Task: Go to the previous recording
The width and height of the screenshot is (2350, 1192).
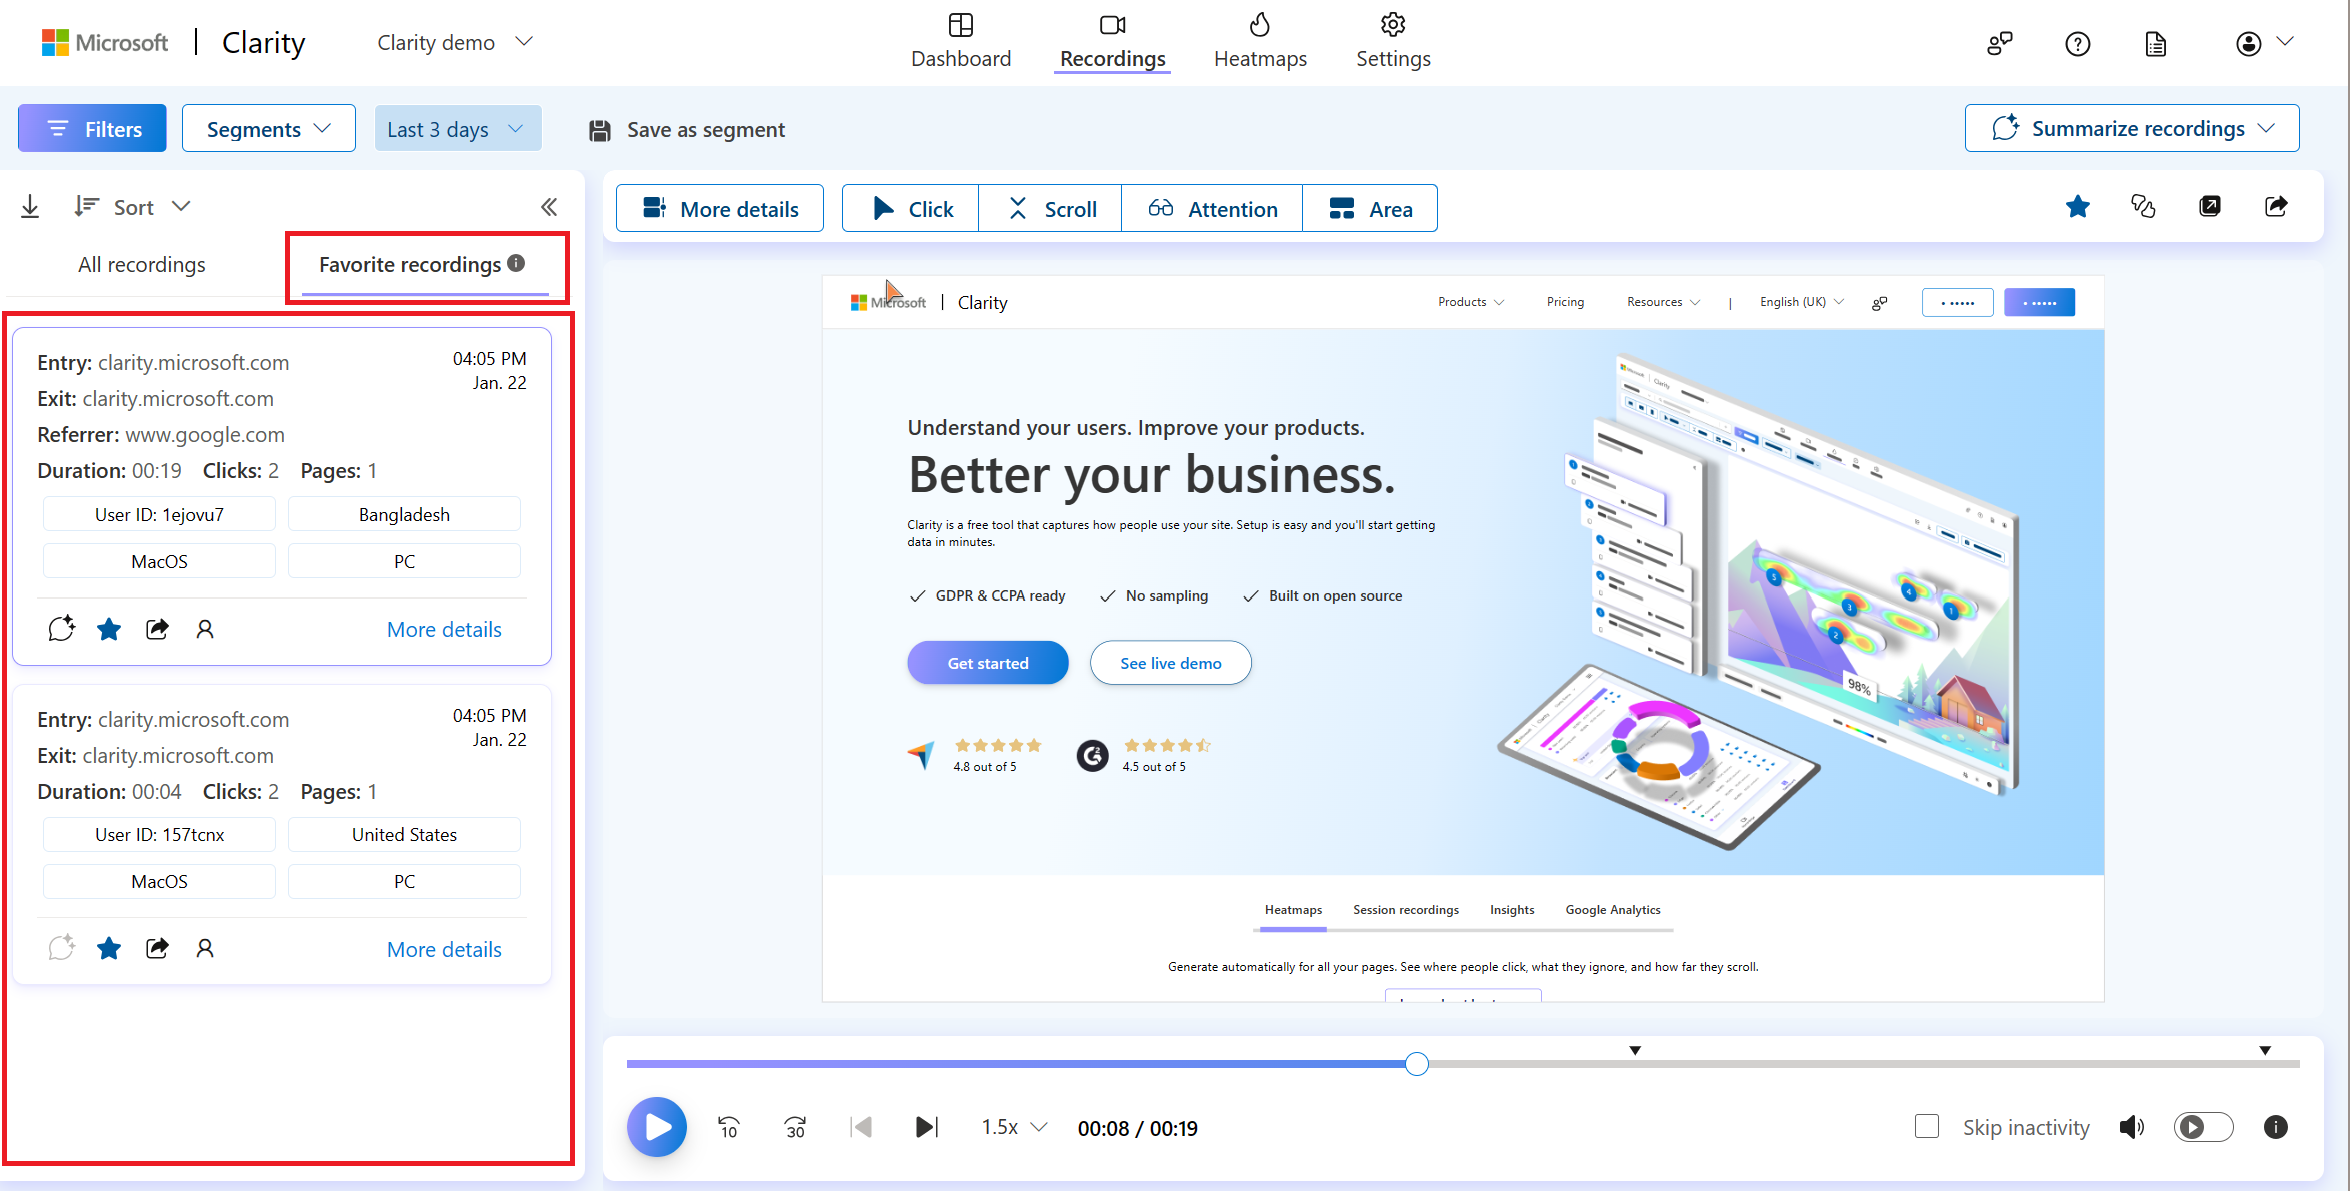Action: 861,1127
